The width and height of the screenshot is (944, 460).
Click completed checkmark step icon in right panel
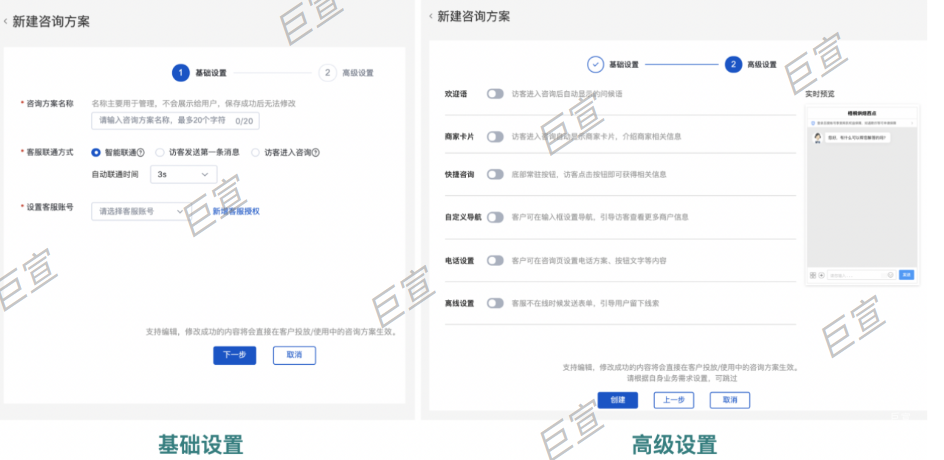tap(595, 64)
